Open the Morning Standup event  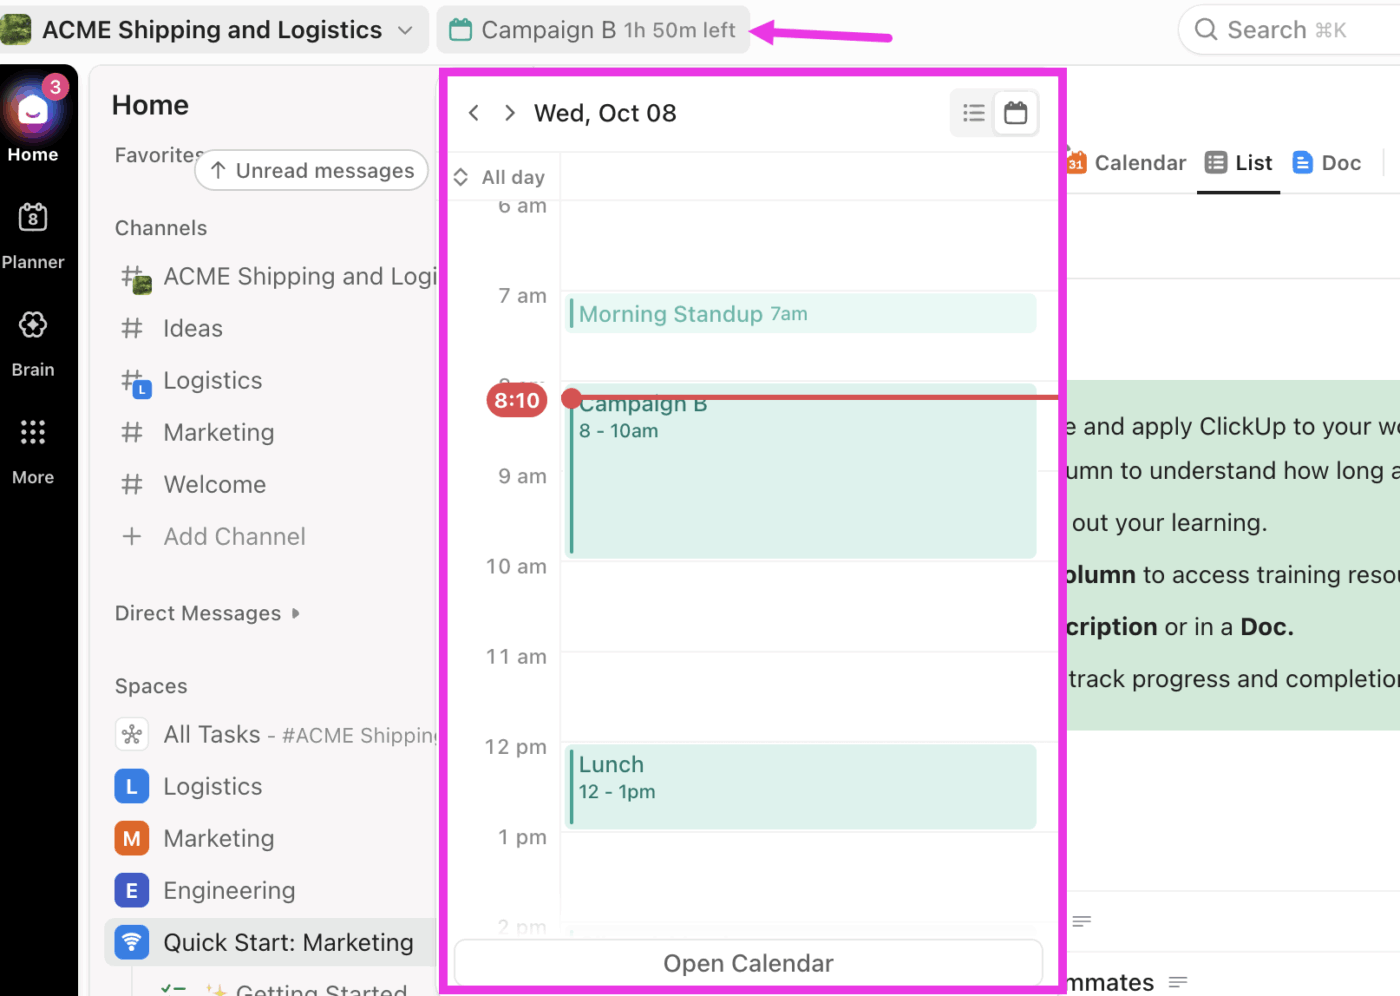pos(800,314)
